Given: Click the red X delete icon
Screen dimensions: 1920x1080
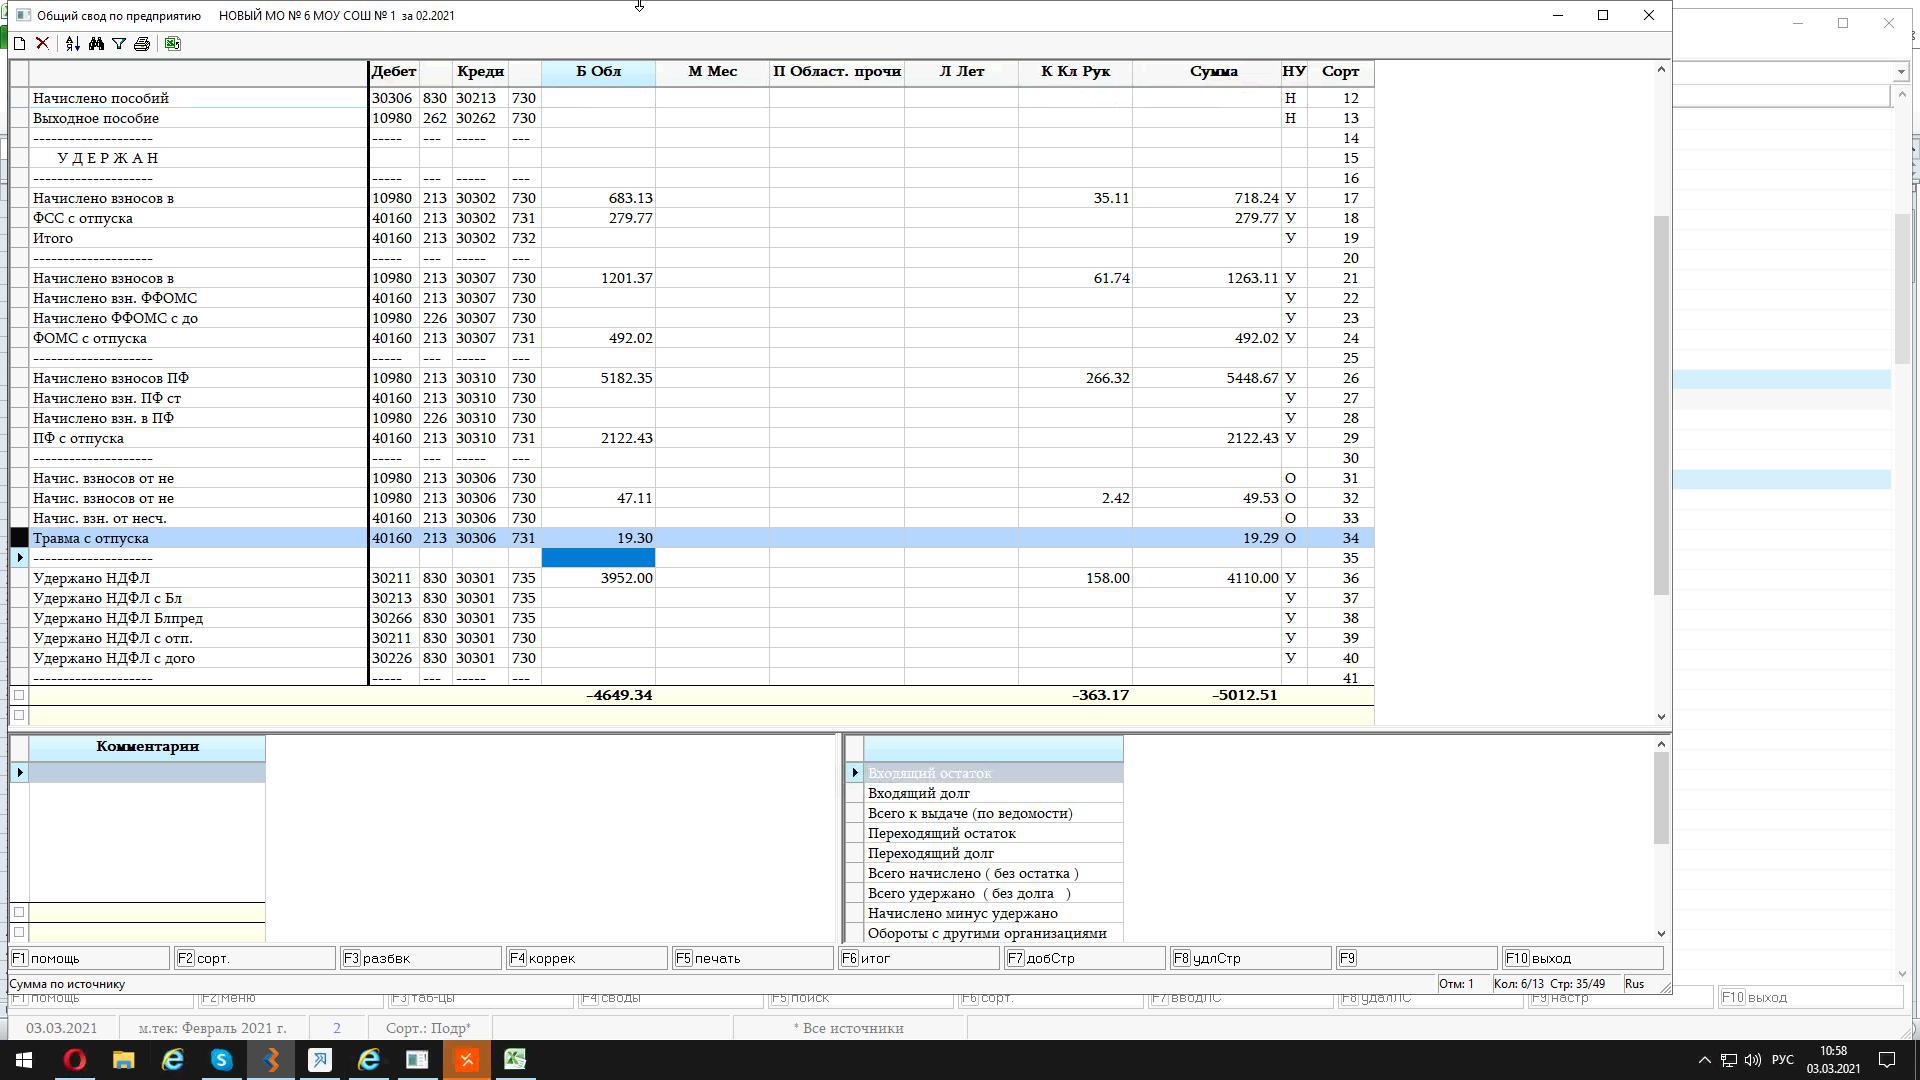Looking at the screenshot, I should (x=42, y=43).
